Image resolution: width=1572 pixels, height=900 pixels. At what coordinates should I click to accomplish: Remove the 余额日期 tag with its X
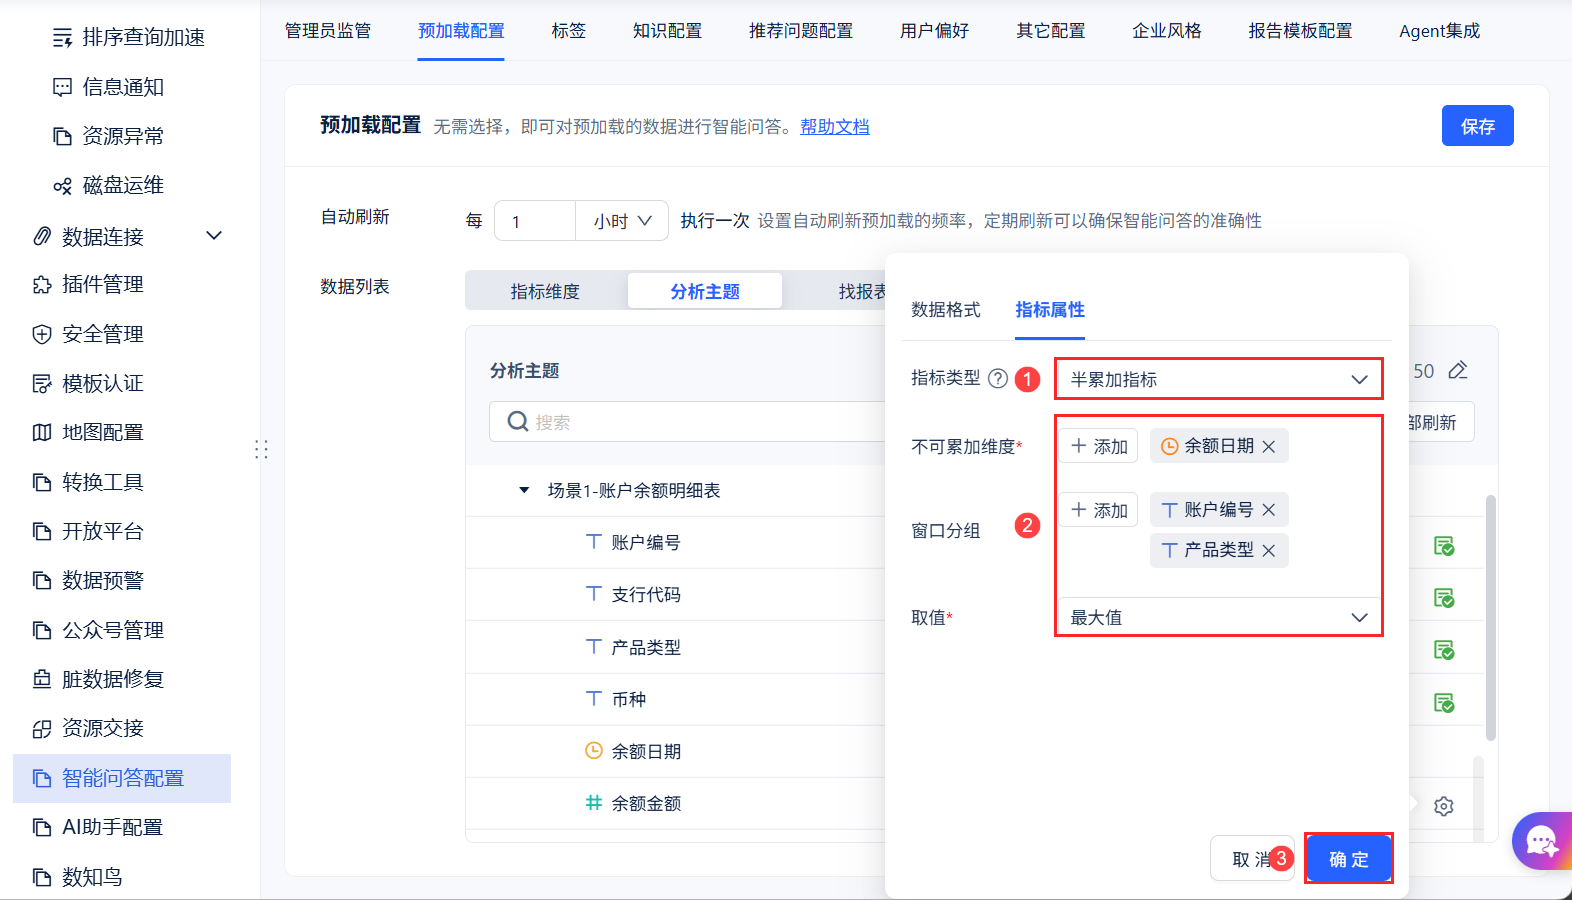(1269, 446)
